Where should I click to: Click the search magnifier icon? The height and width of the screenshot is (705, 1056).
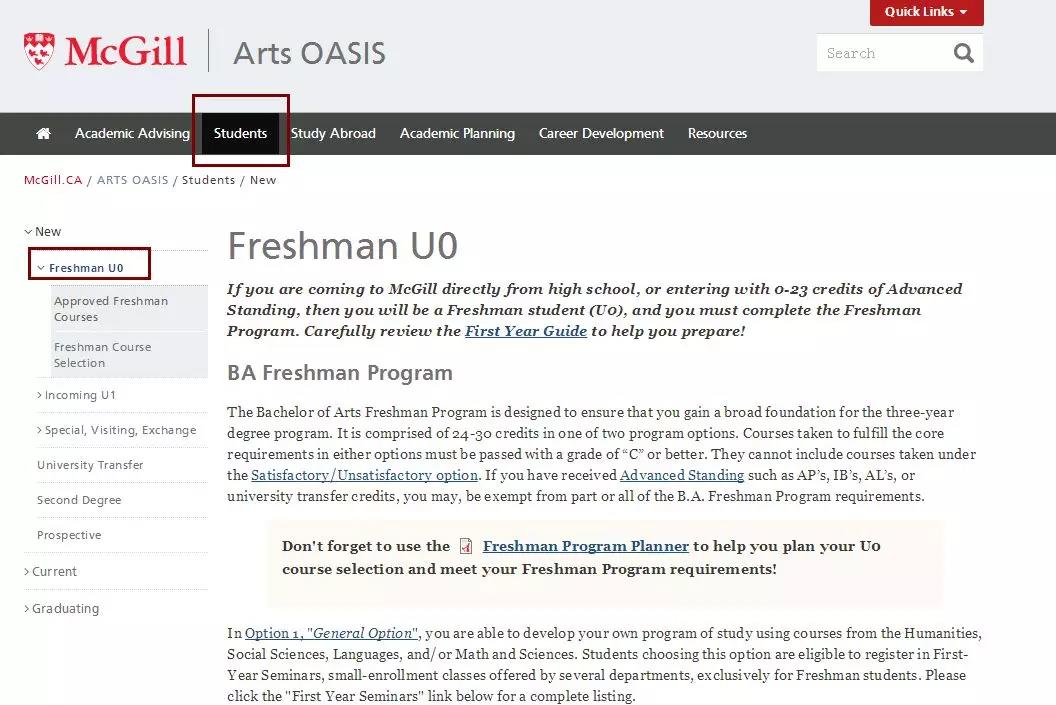[964, 53]
